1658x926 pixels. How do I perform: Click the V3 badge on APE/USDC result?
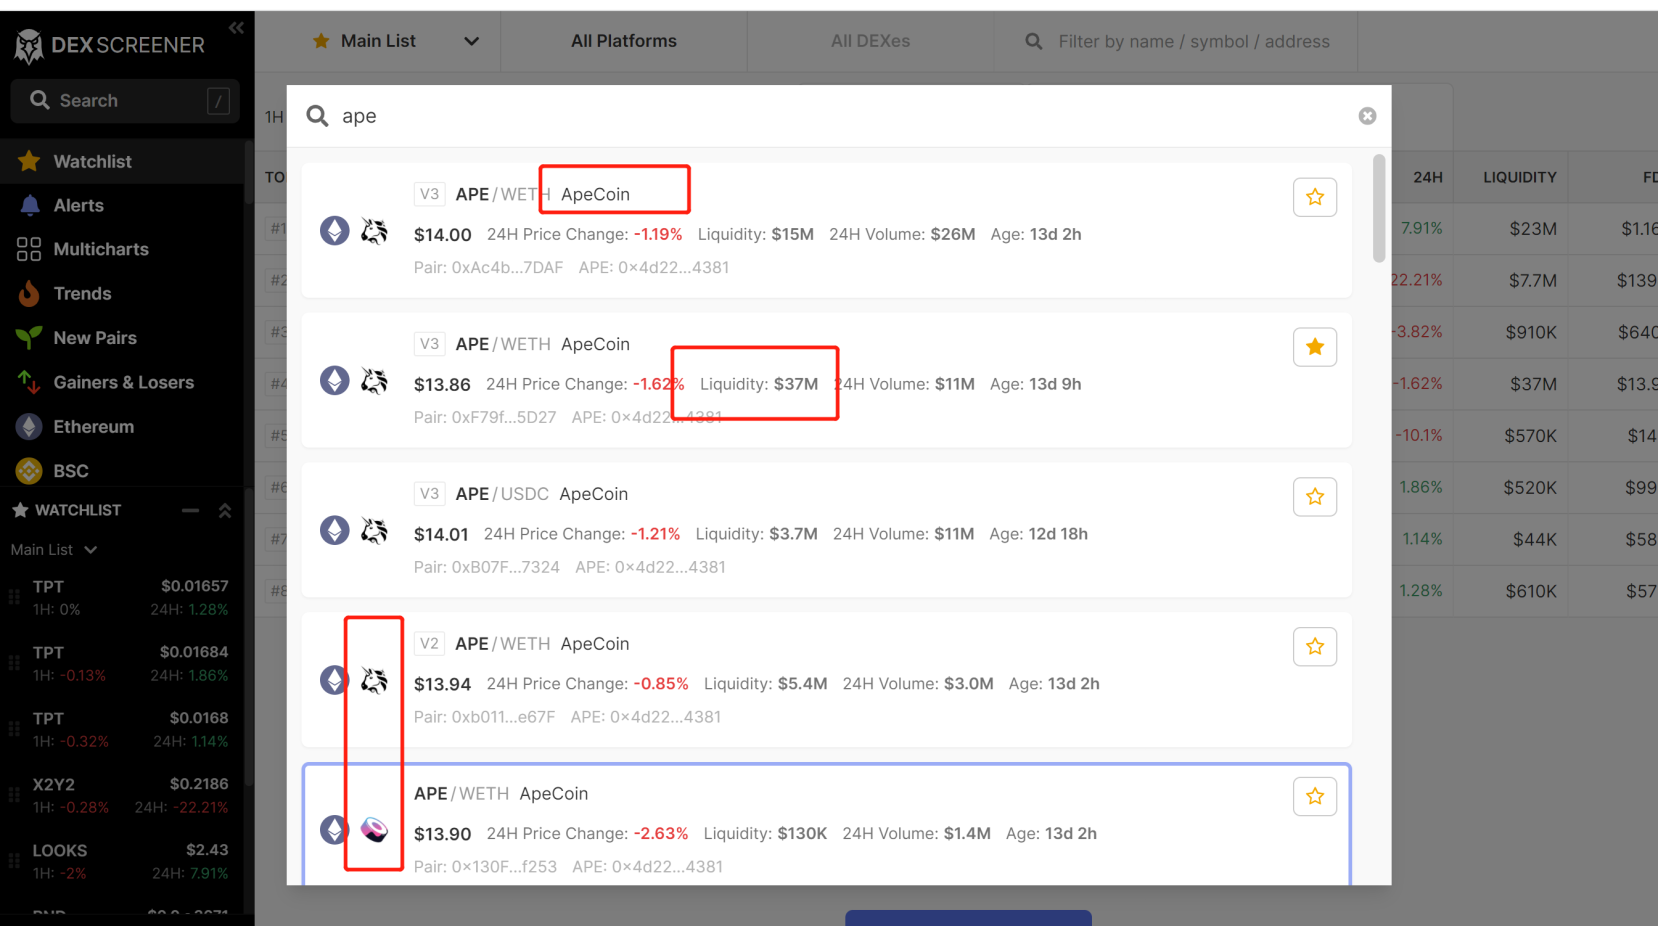point(429,494)
